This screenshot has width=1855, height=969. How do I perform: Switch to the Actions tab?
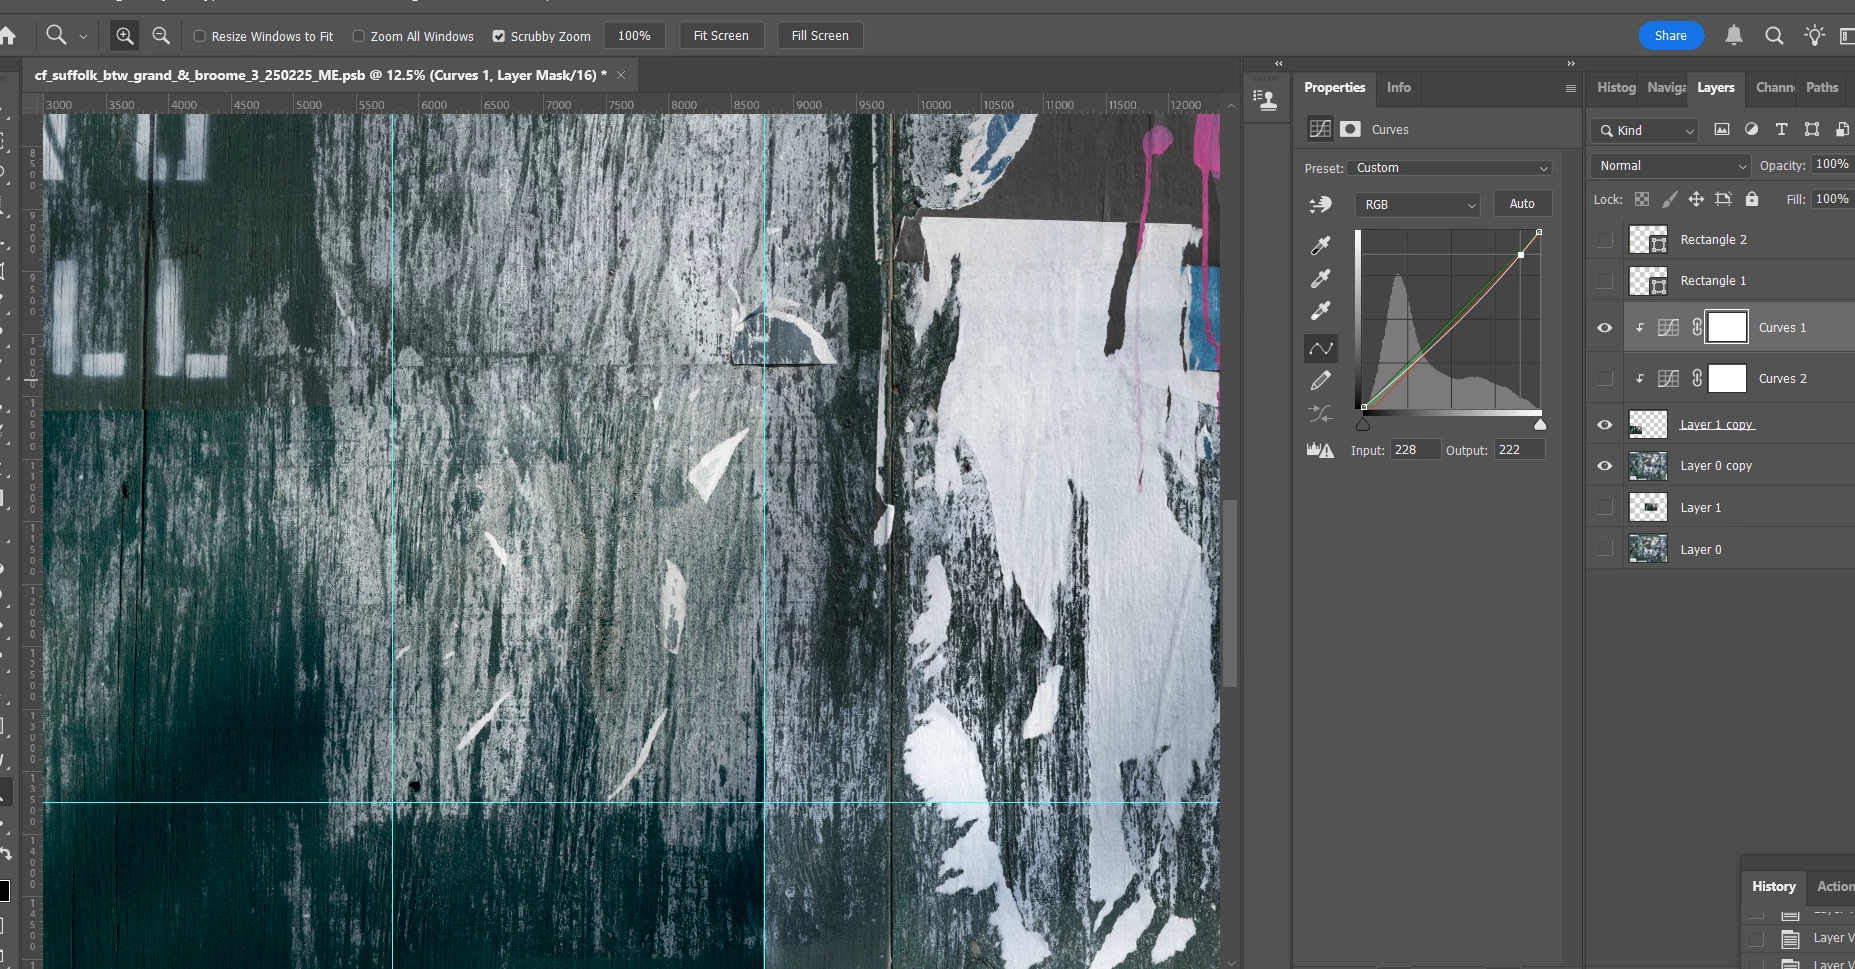pyautogui.click(x=1835, y=887)
